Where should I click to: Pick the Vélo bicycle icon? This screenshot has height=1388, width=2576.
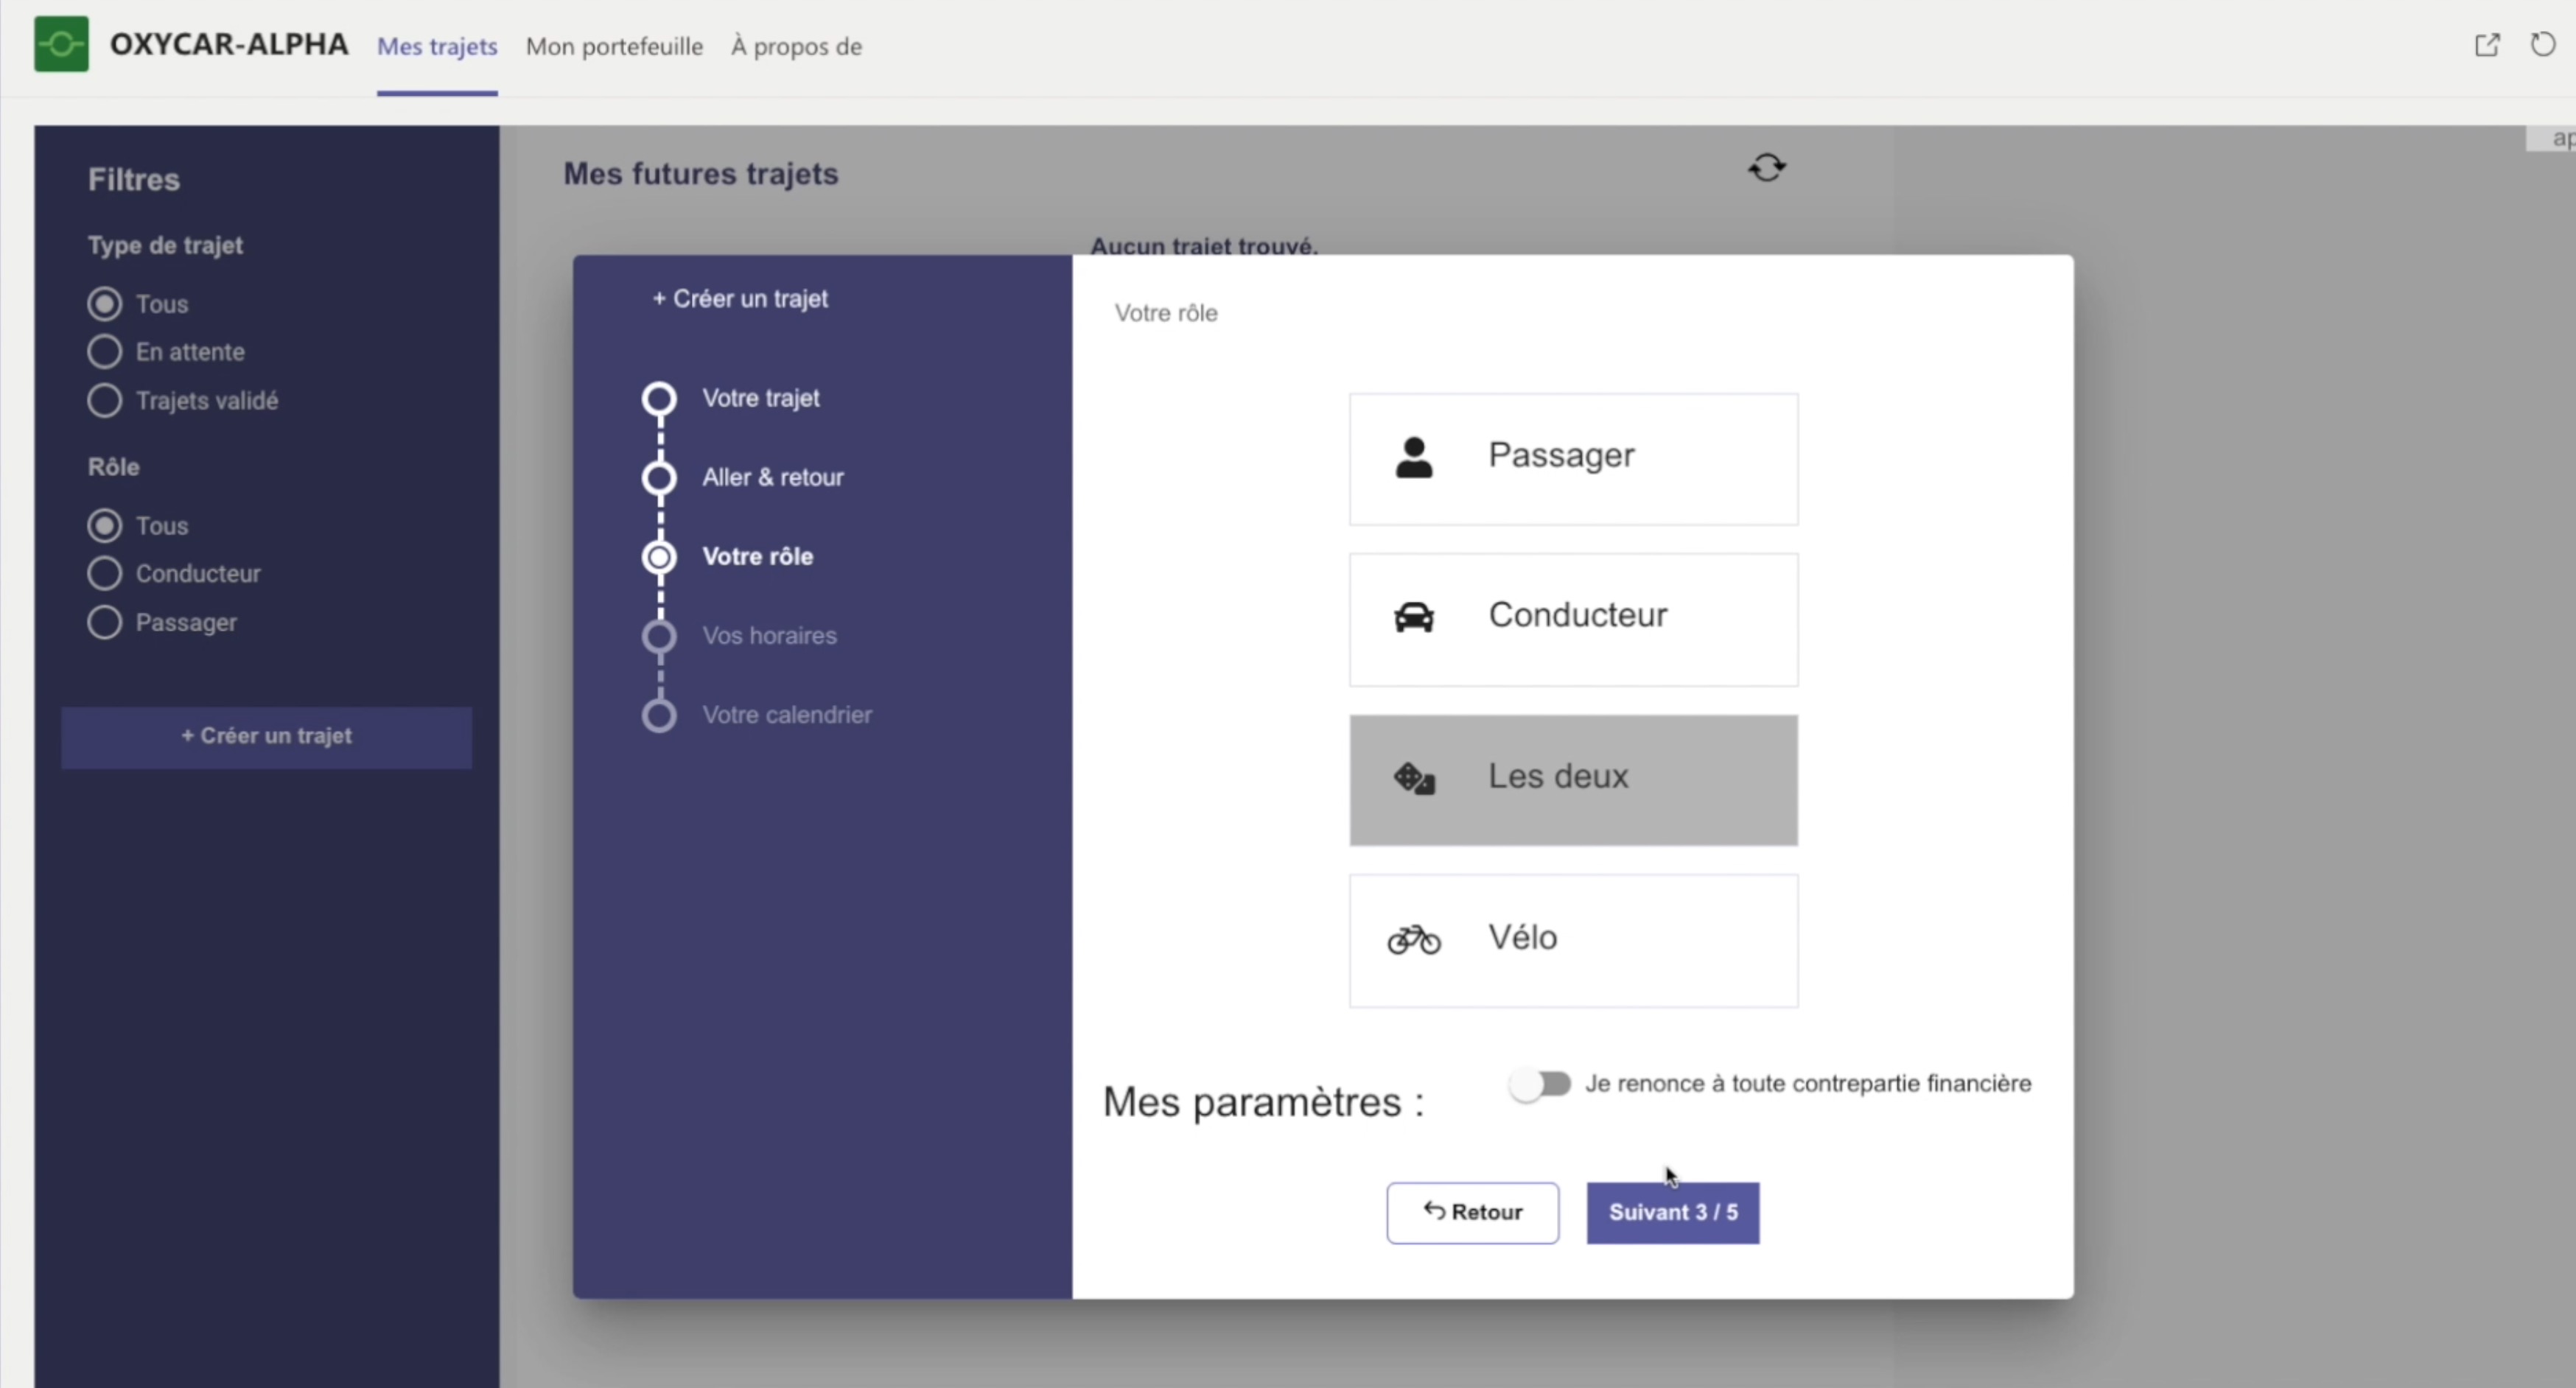pyautogui.click(x=1413, y=939)
